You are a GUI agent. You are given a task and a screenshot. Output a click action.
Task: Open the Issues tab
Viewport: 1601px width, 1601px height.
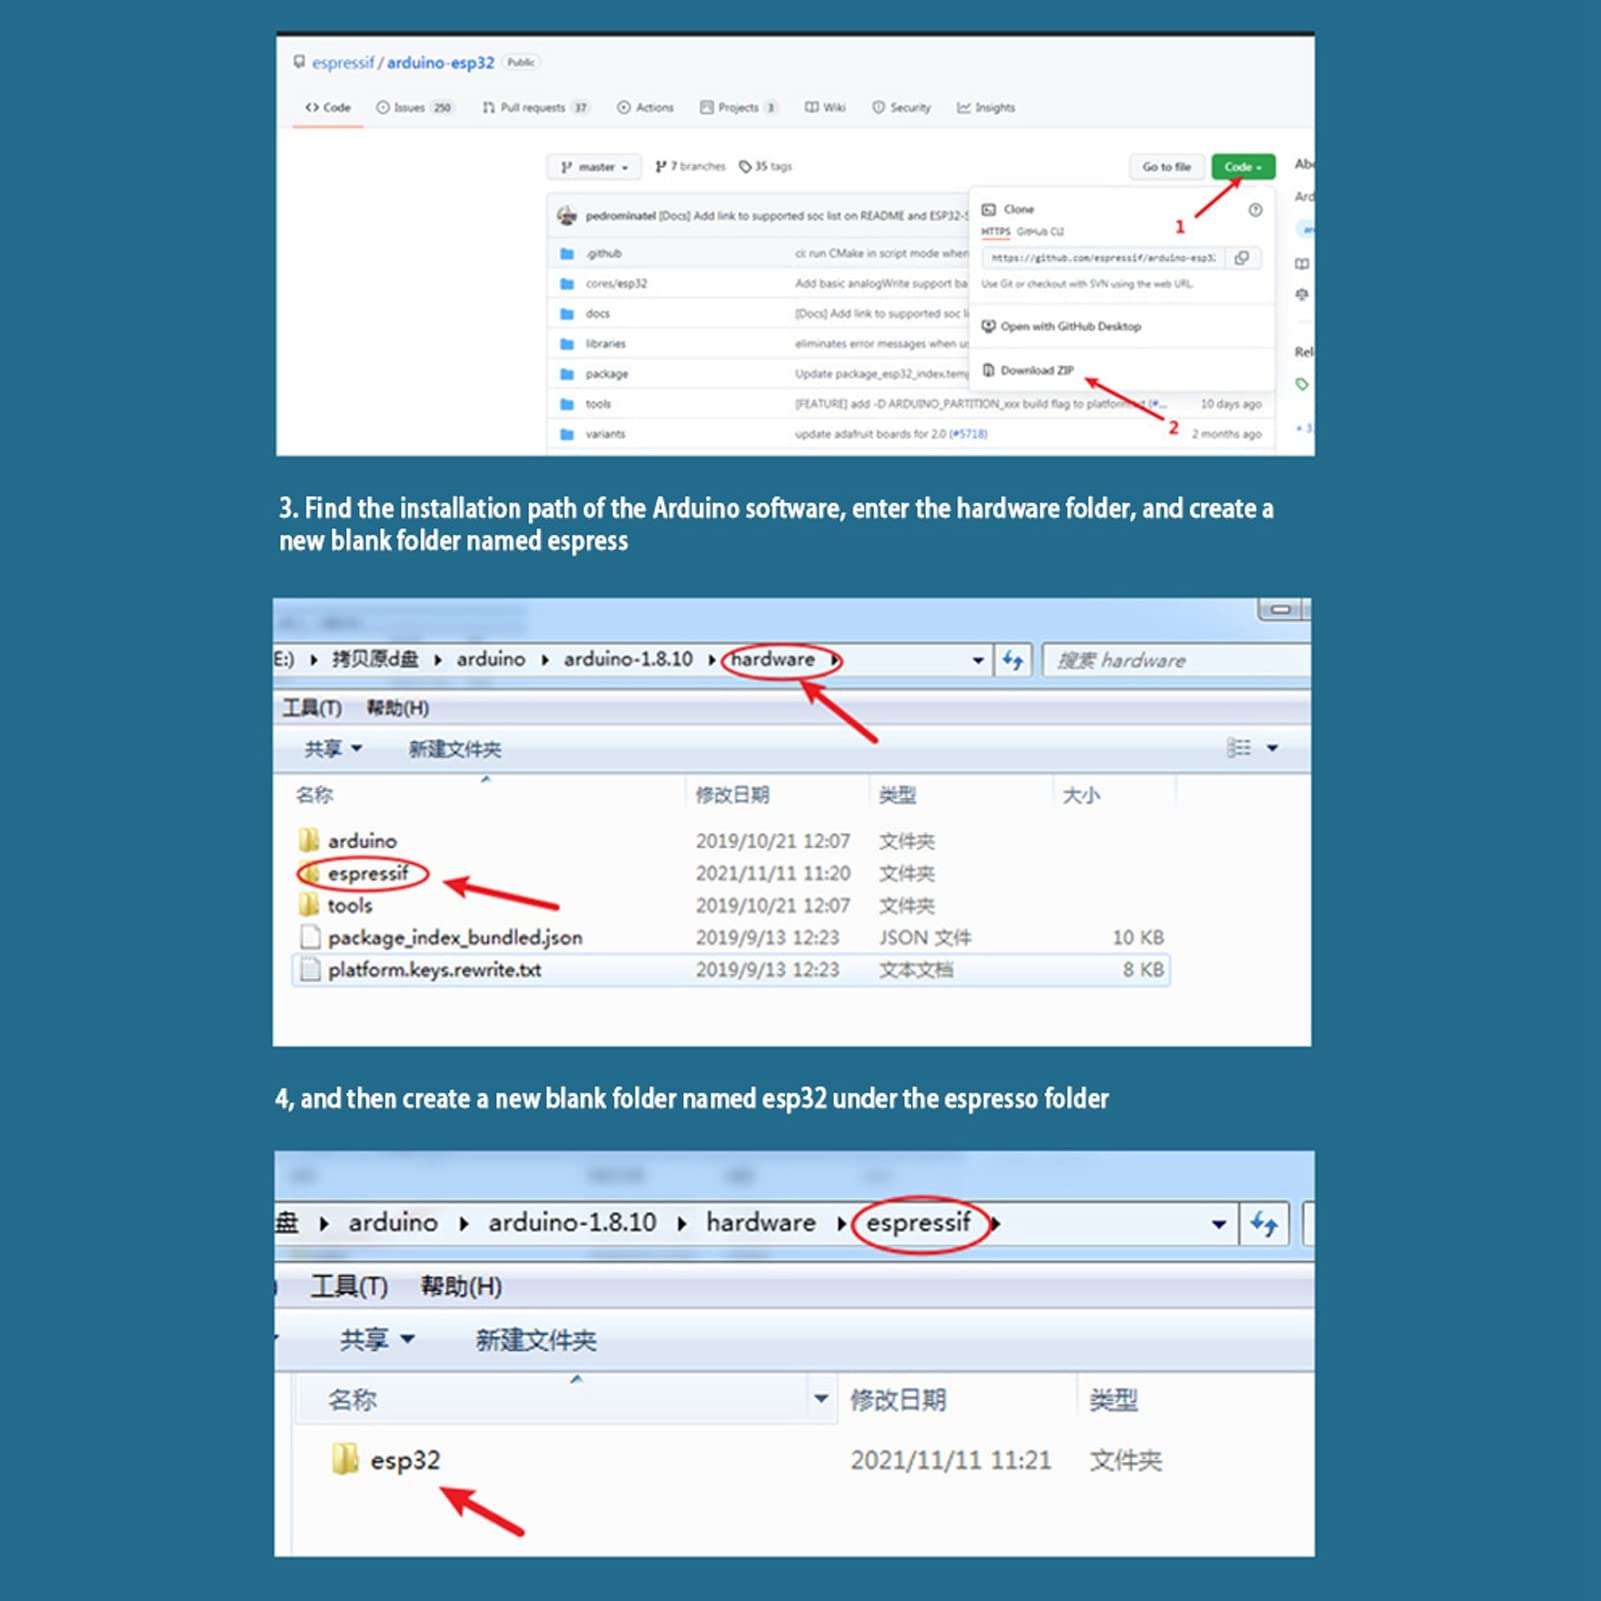(414, 108)
